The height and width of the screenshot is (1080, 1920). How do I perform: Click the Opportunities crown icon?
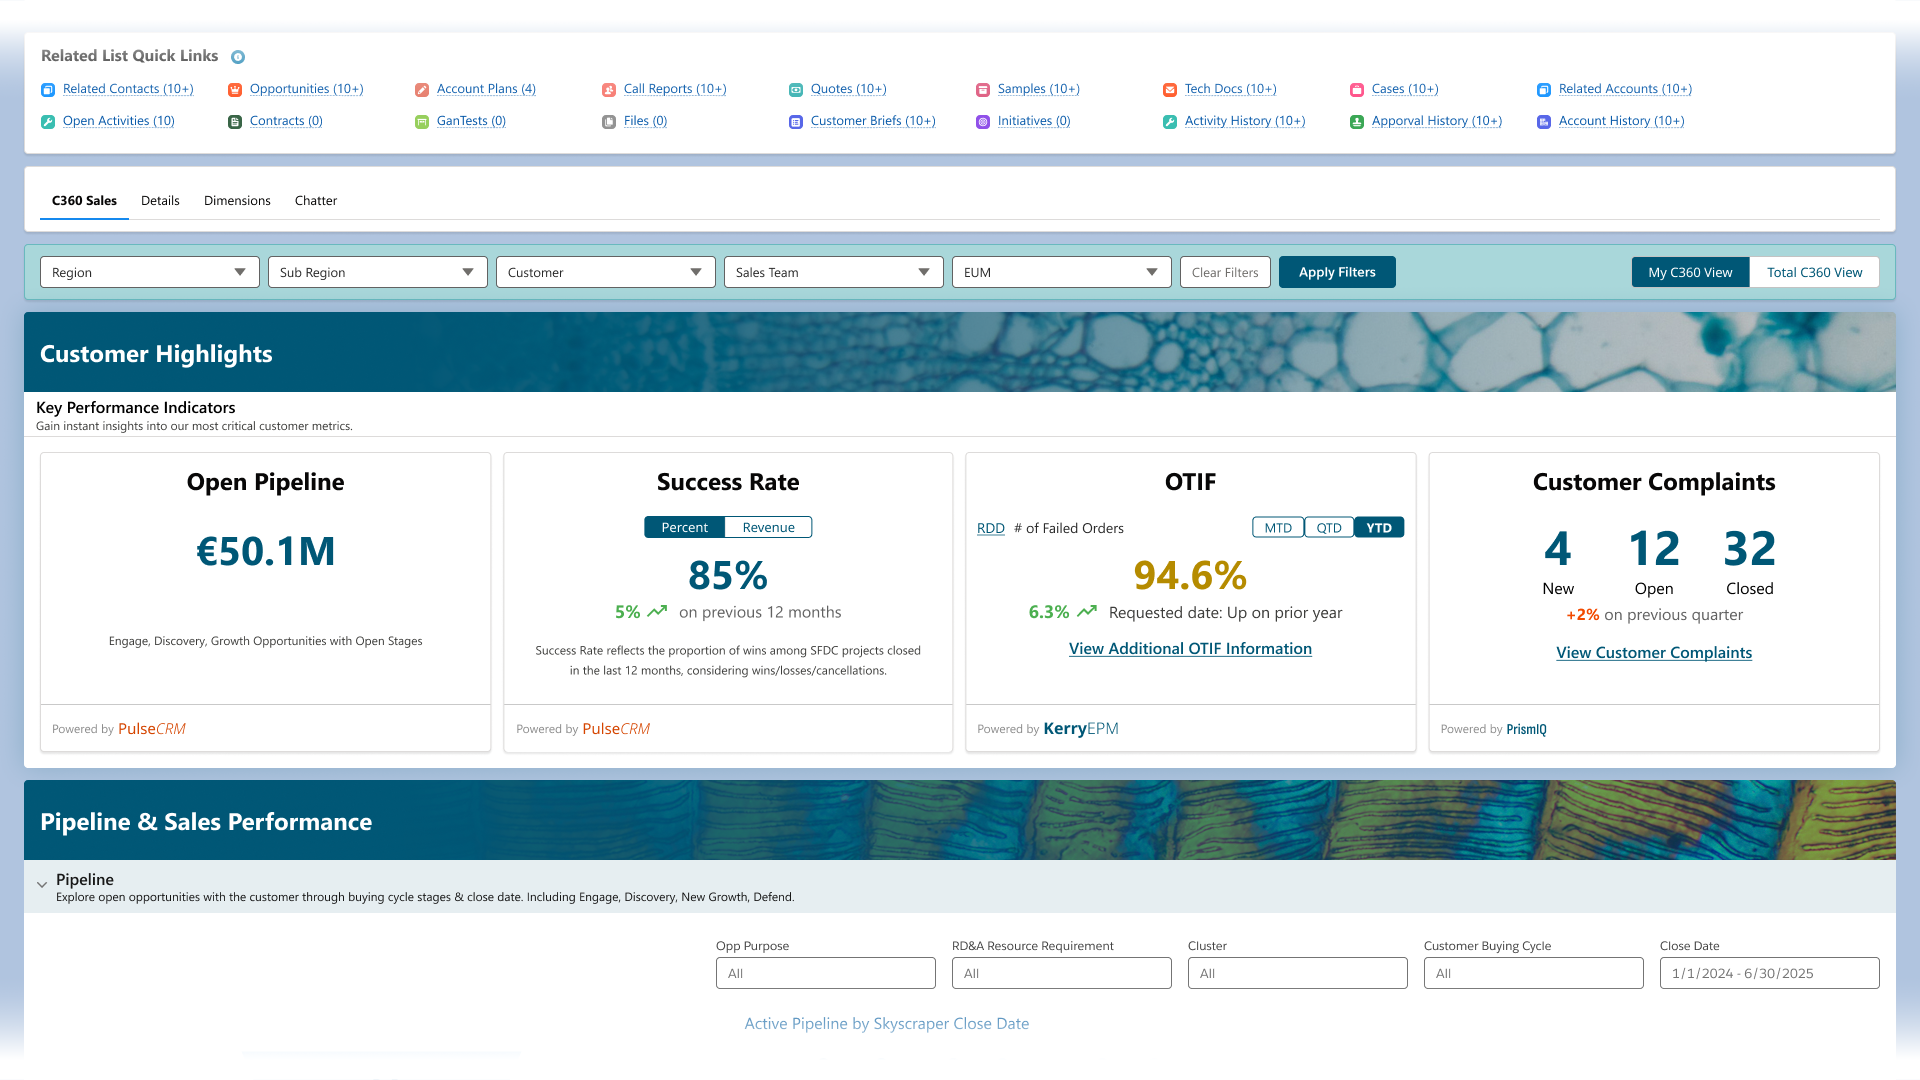[x=235, y=90]
